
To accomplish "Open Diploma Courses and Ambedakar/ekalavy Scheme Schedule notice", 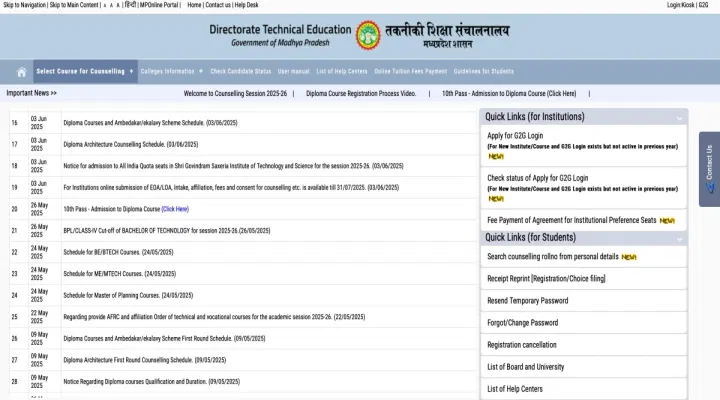I will [150, 123].
